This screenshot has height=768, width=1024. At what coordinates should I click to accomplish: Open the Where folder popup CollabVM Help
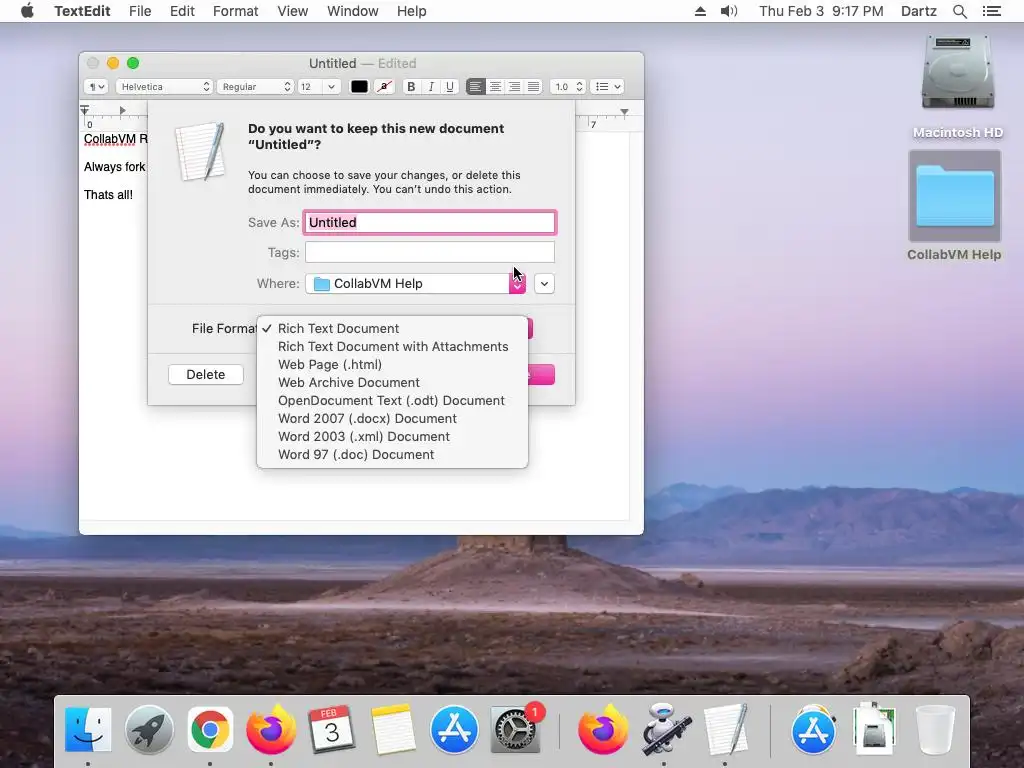click(415, 283)
